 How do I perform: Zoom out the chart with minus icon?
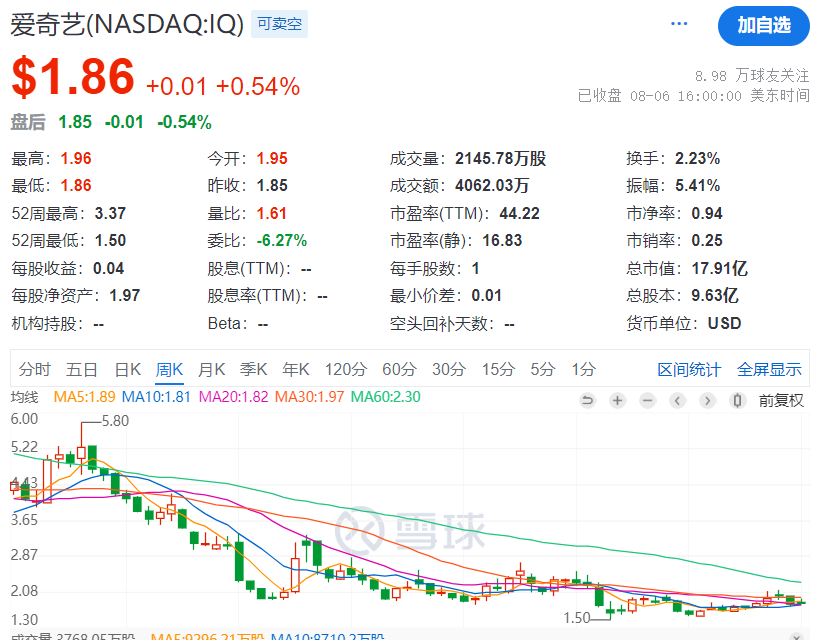pos(648,400)
